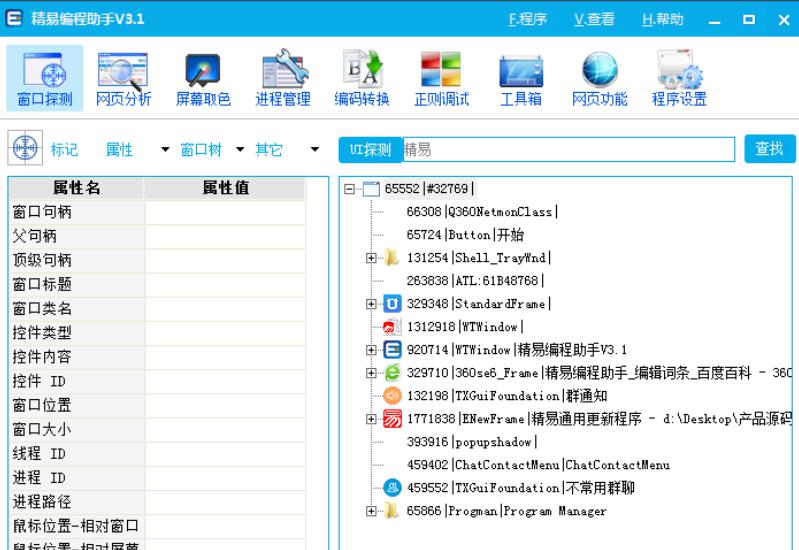Click the 父句柄 property row
799x550 pixels.
tap(157, 236)
